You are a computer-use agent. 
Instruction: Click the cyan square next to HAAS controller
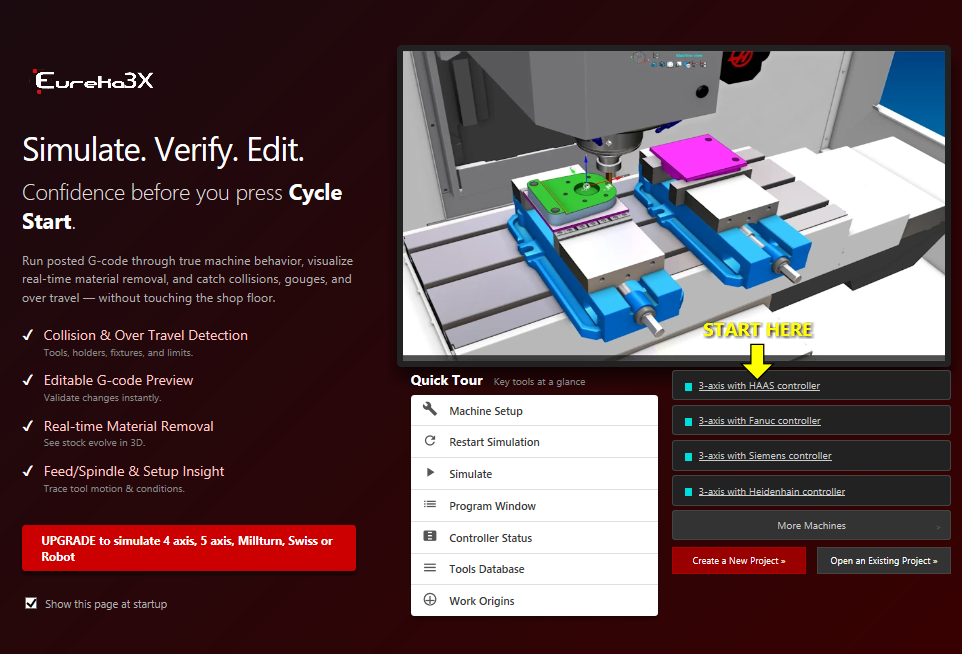(x=688, y=387)
